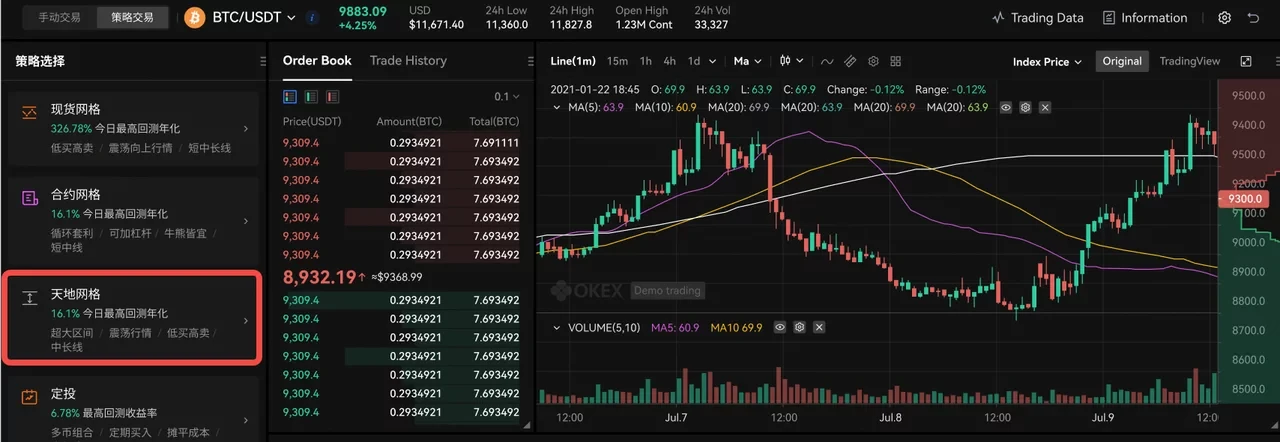The height and width of the screenshot is (442, 1280).
Task: Switch order book to sell-orders-only view
Action: [x=330, y=97]
